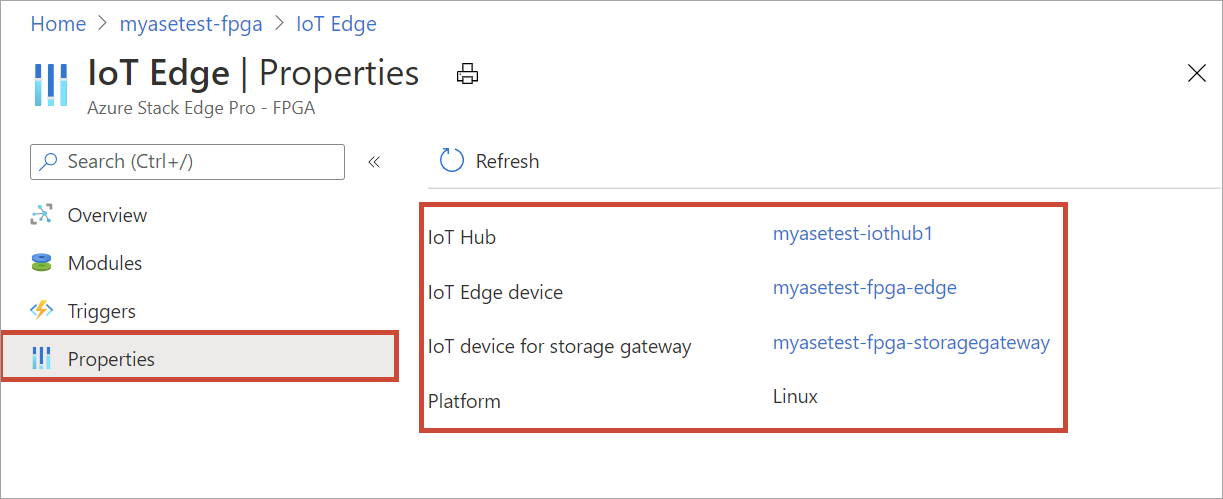Click the Refresh circular arrow icon
1223x499 pixels.
tap(452, 161)
